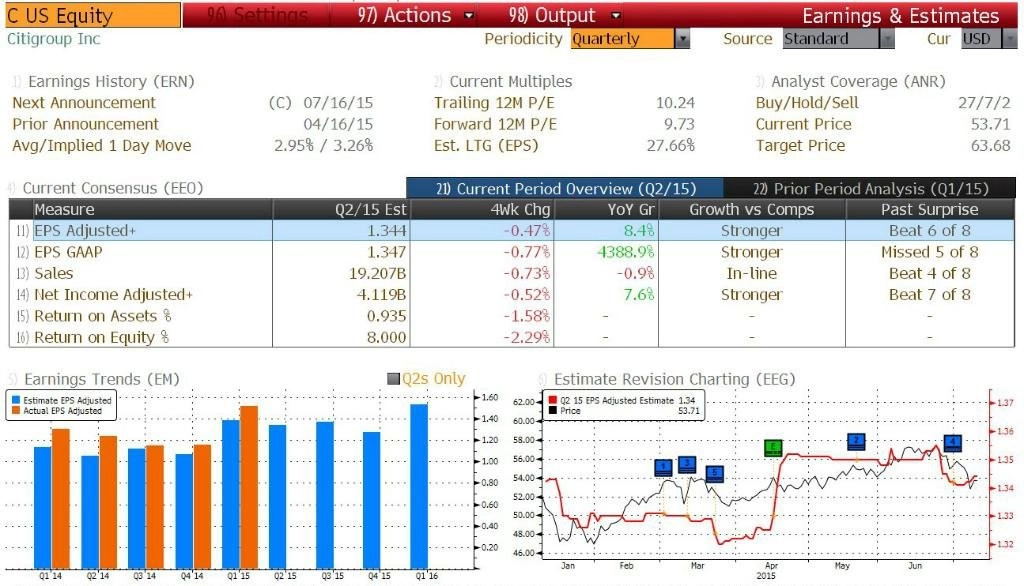Open the 97) Actions dropdown menu

(x=415, y=15)
